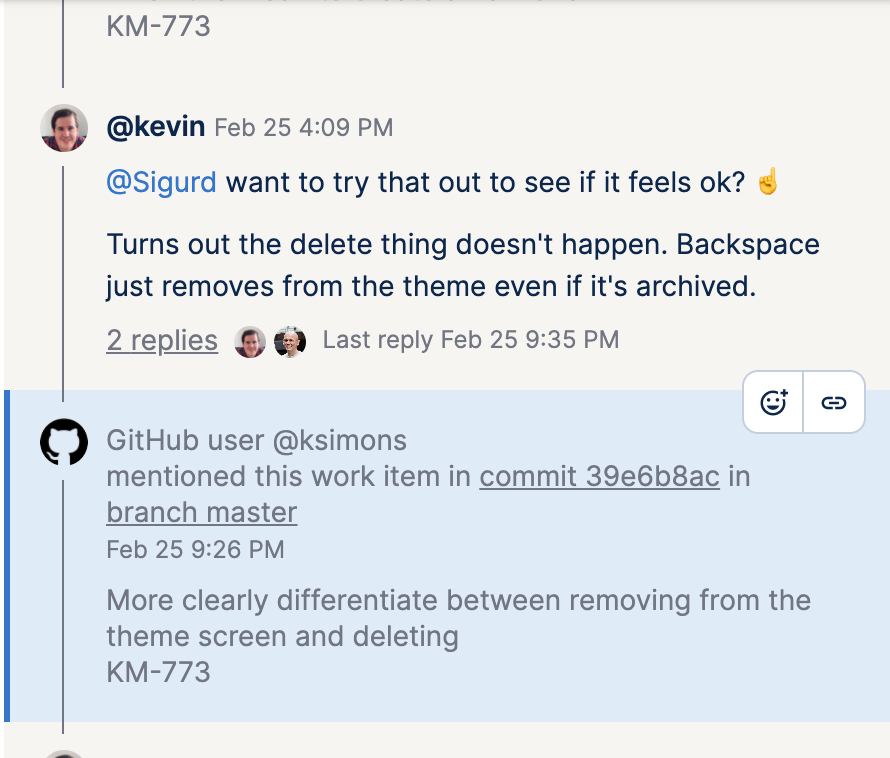Viewport: 890px width, 758px height.
Task: Click the partially visible avatar at bottom
Action: pos(64,753)
